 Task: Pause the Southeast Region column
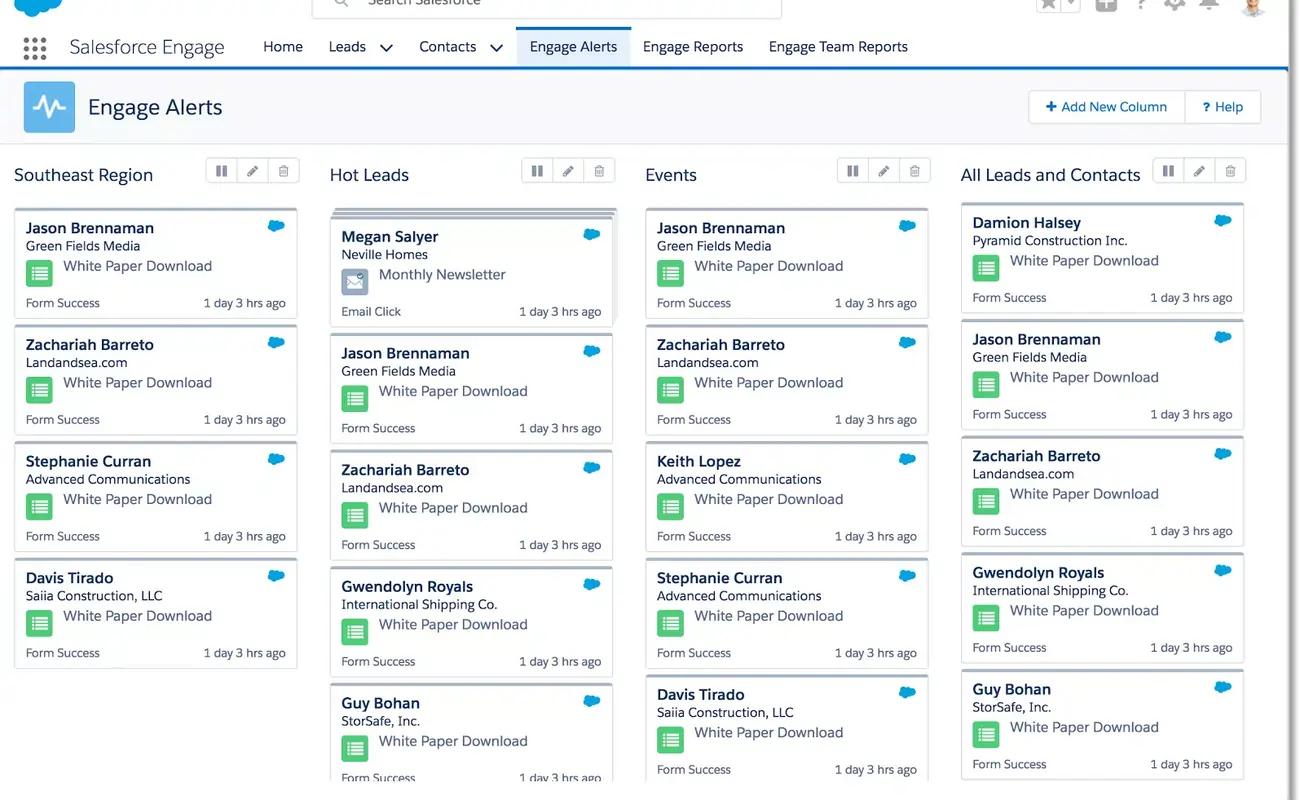click(x=222, y=171)
